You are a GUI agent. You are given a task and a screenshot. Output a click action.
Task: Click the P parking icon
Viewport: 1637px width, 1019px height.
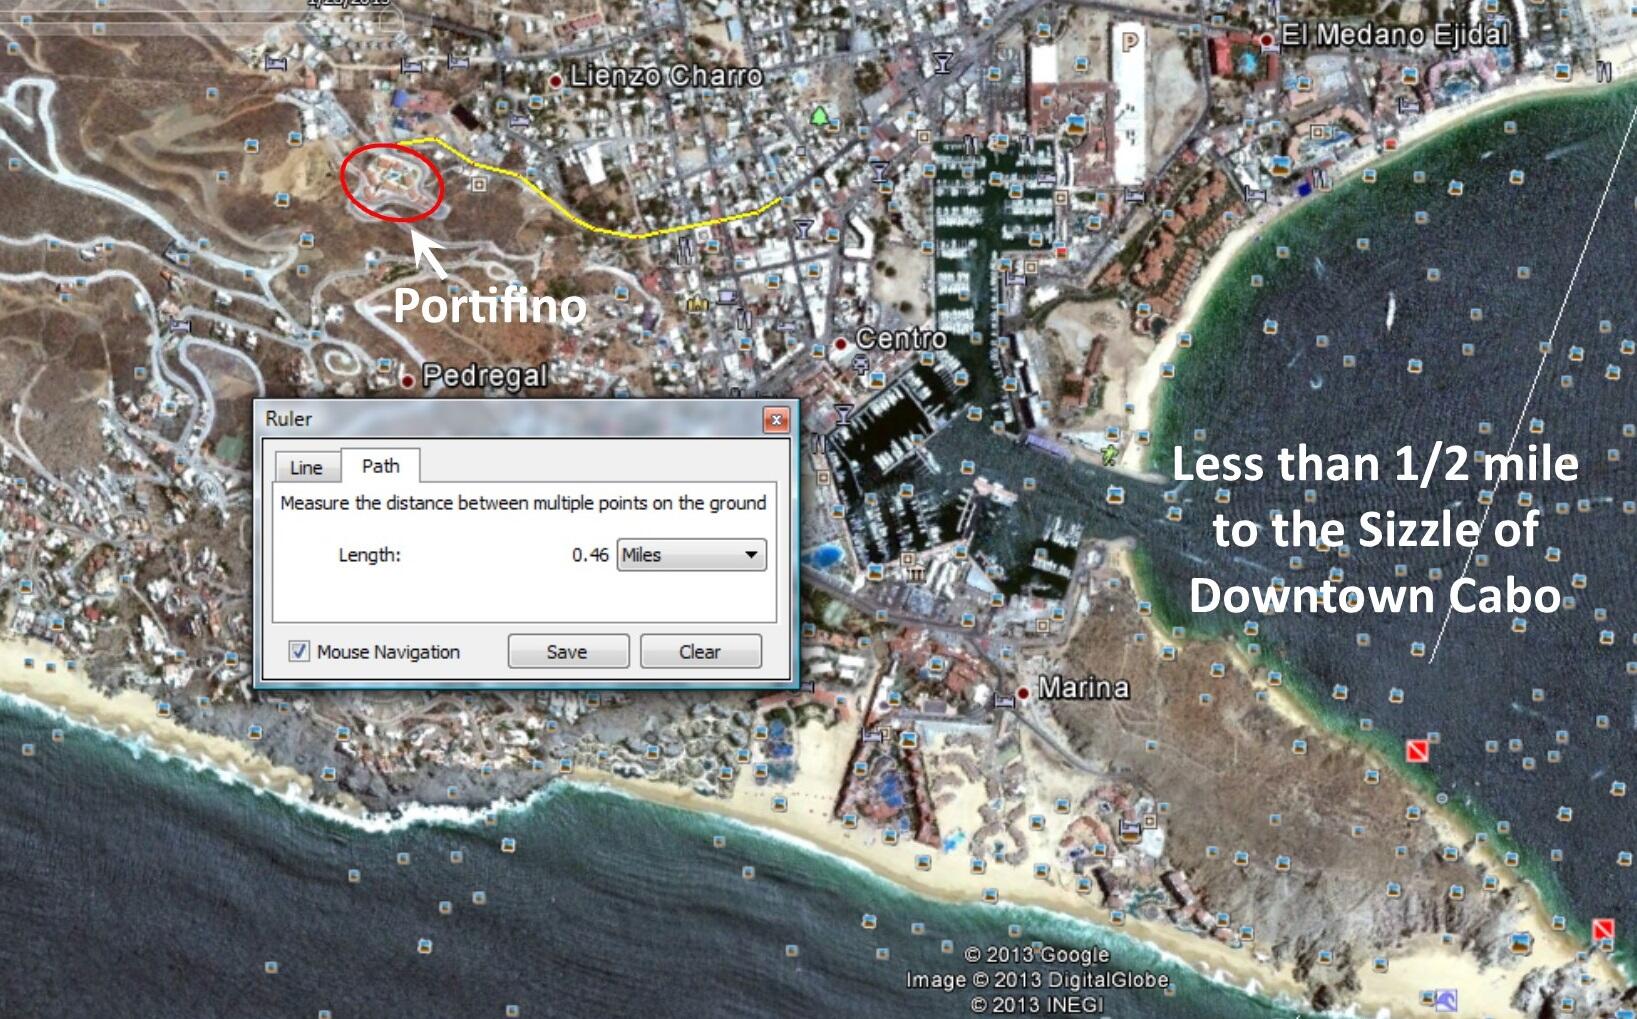(x=1130, y=42)
